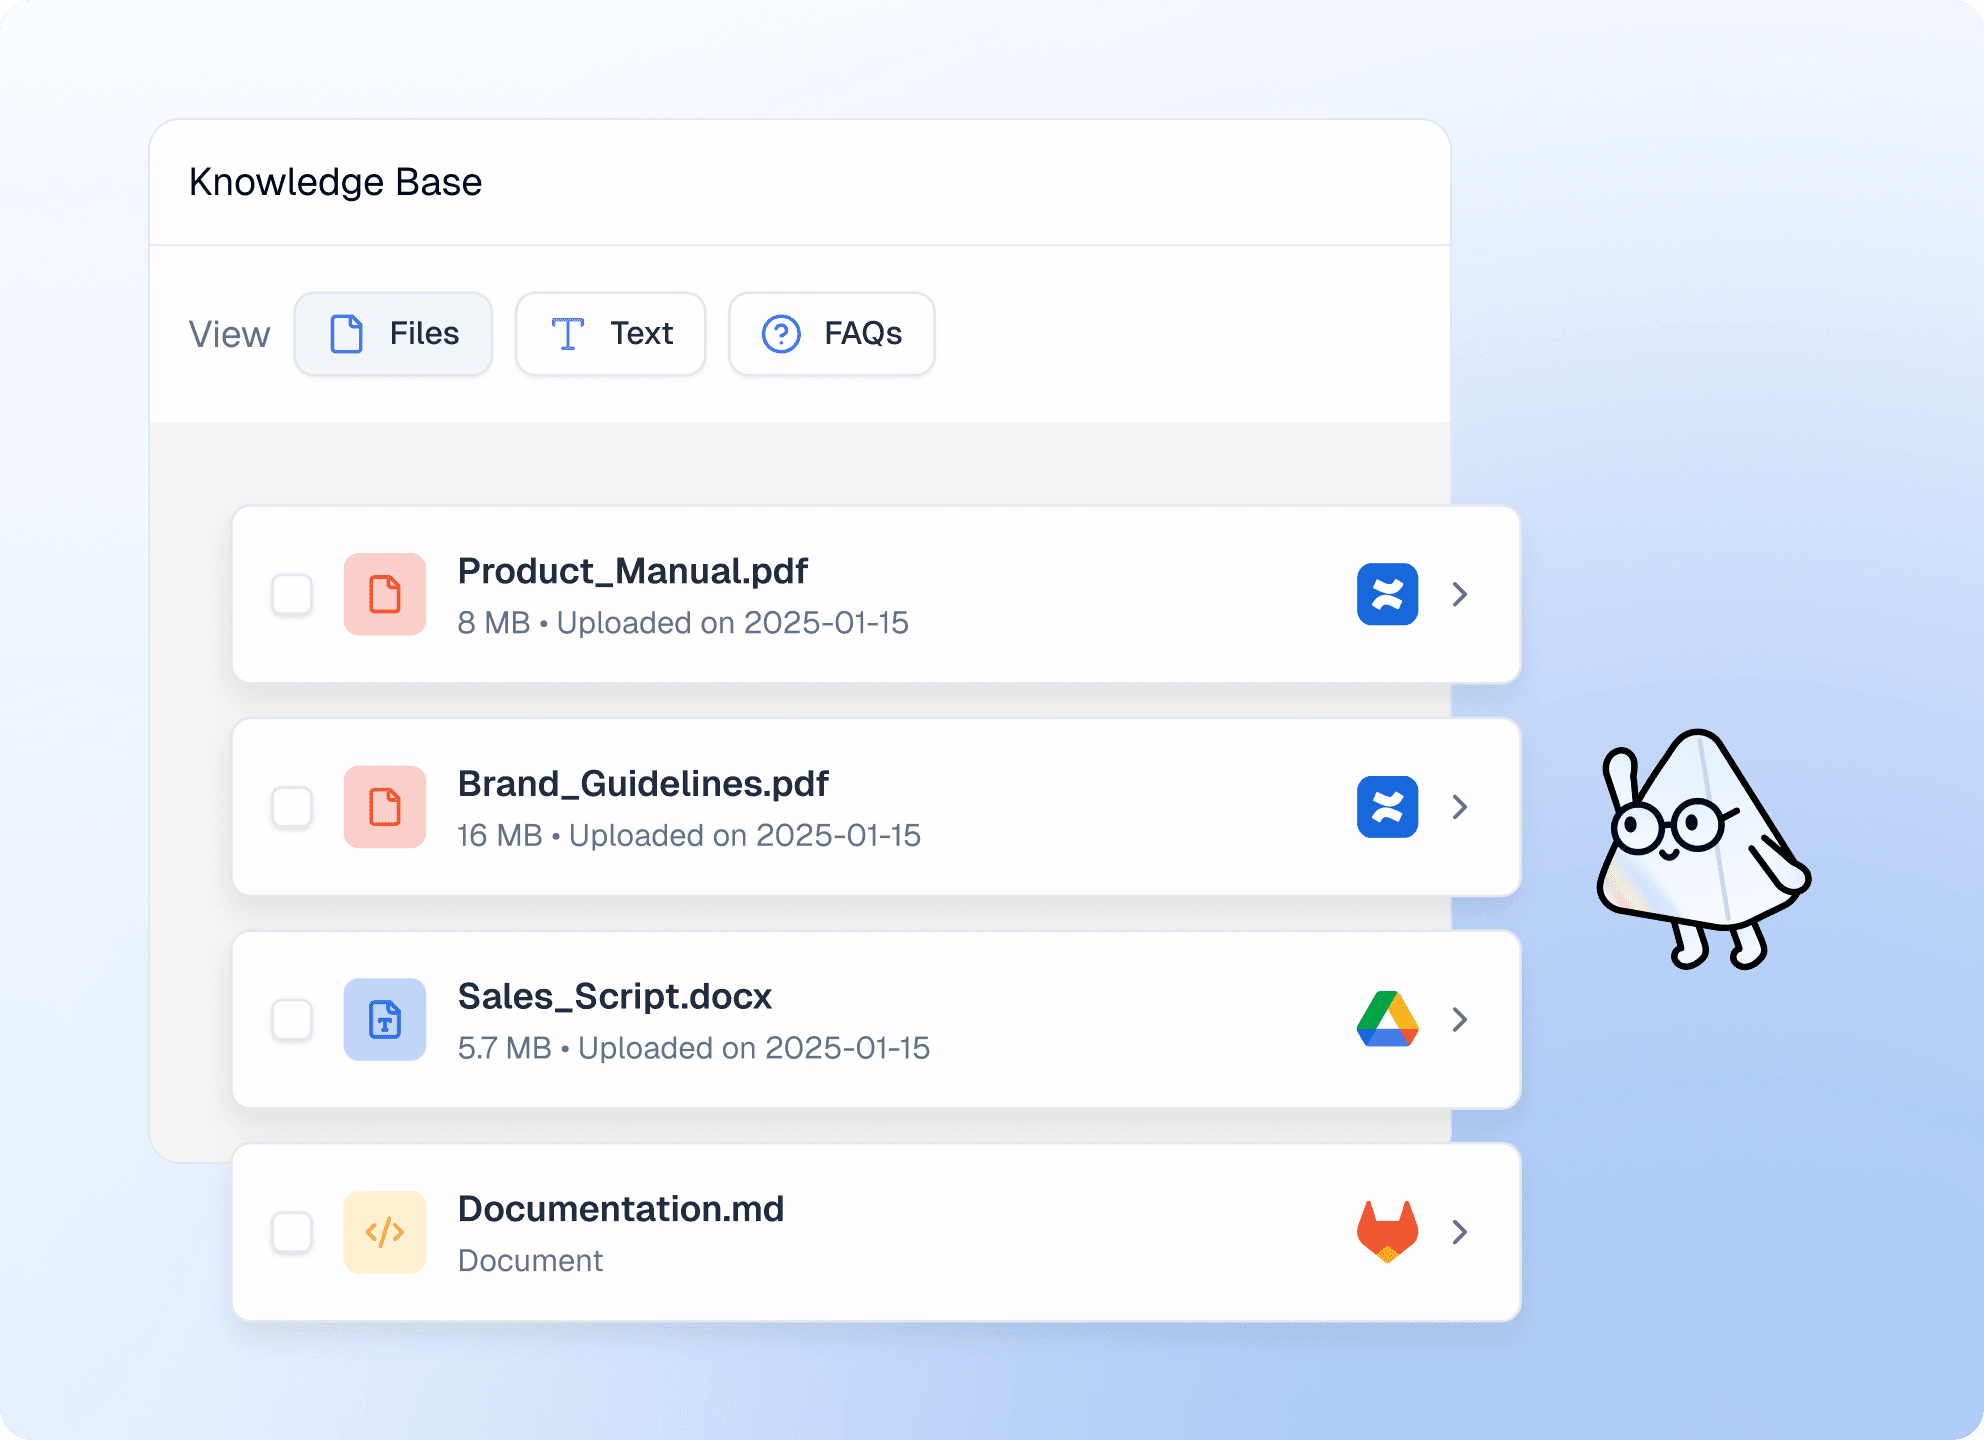1984x1440 pixels.
Task: Tick the Sales_Script.docx checkbox
Action: pyautogui.click(x=292, y=1019)
